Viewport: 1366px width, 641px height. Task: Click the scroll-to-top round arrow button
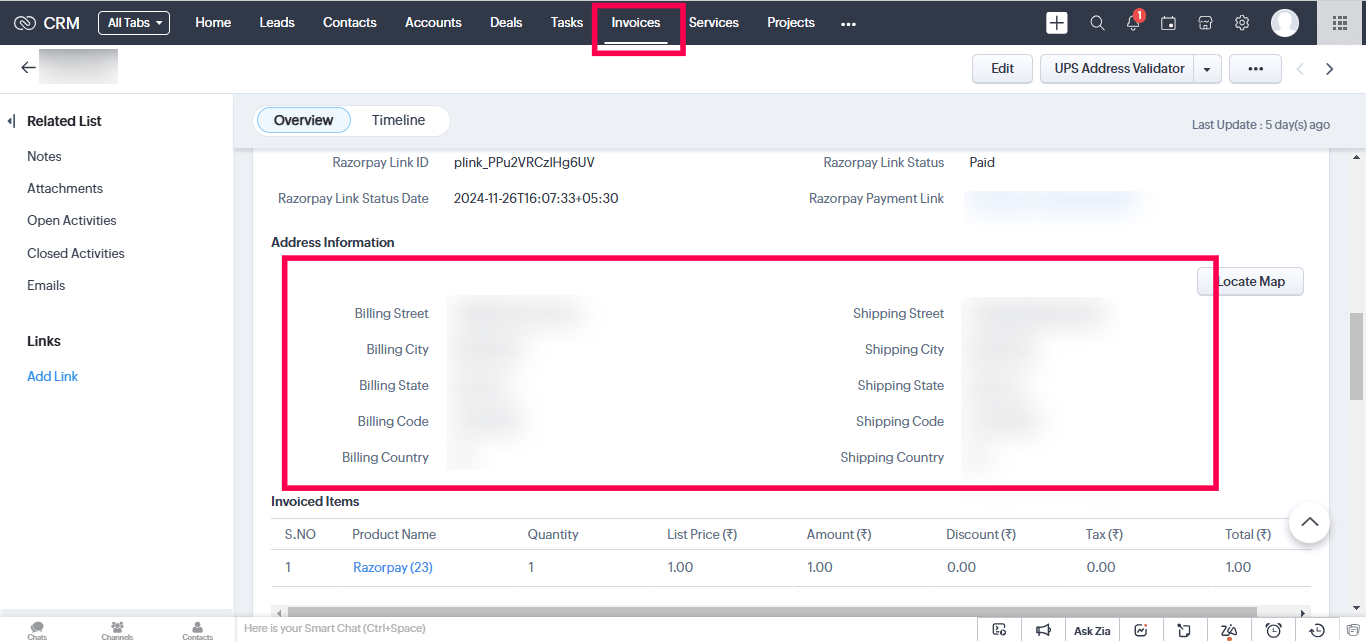pos(1309,522)
